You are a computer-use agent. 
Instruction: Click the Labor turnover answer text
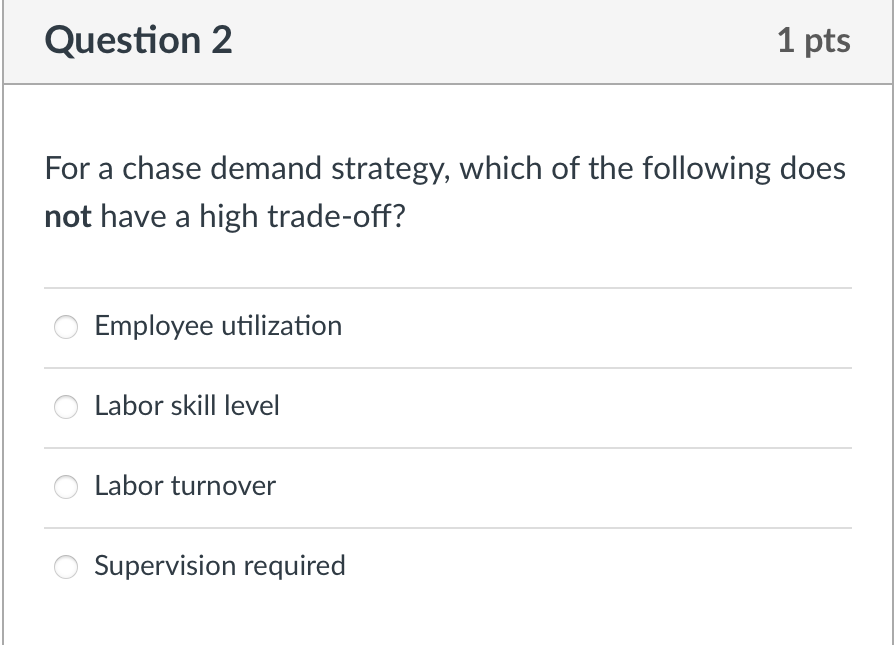[184, 487]
